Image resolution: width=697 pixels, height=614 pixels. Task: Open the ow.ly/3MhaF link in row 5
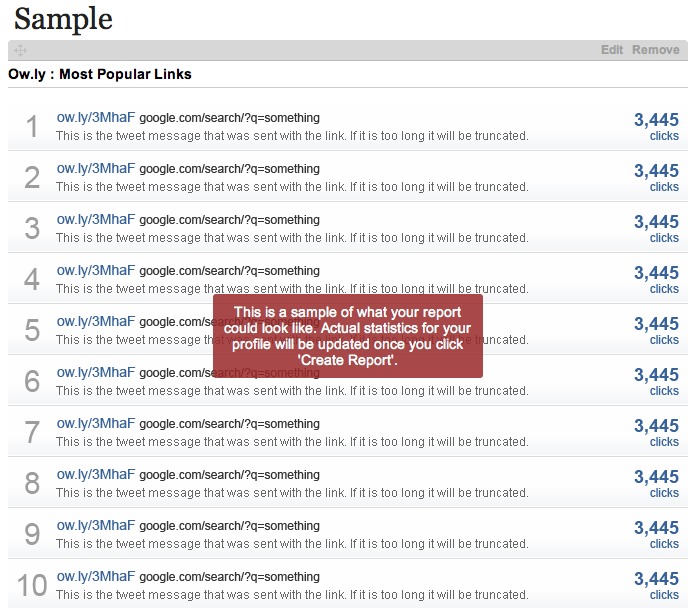click(x=95, y=322)
